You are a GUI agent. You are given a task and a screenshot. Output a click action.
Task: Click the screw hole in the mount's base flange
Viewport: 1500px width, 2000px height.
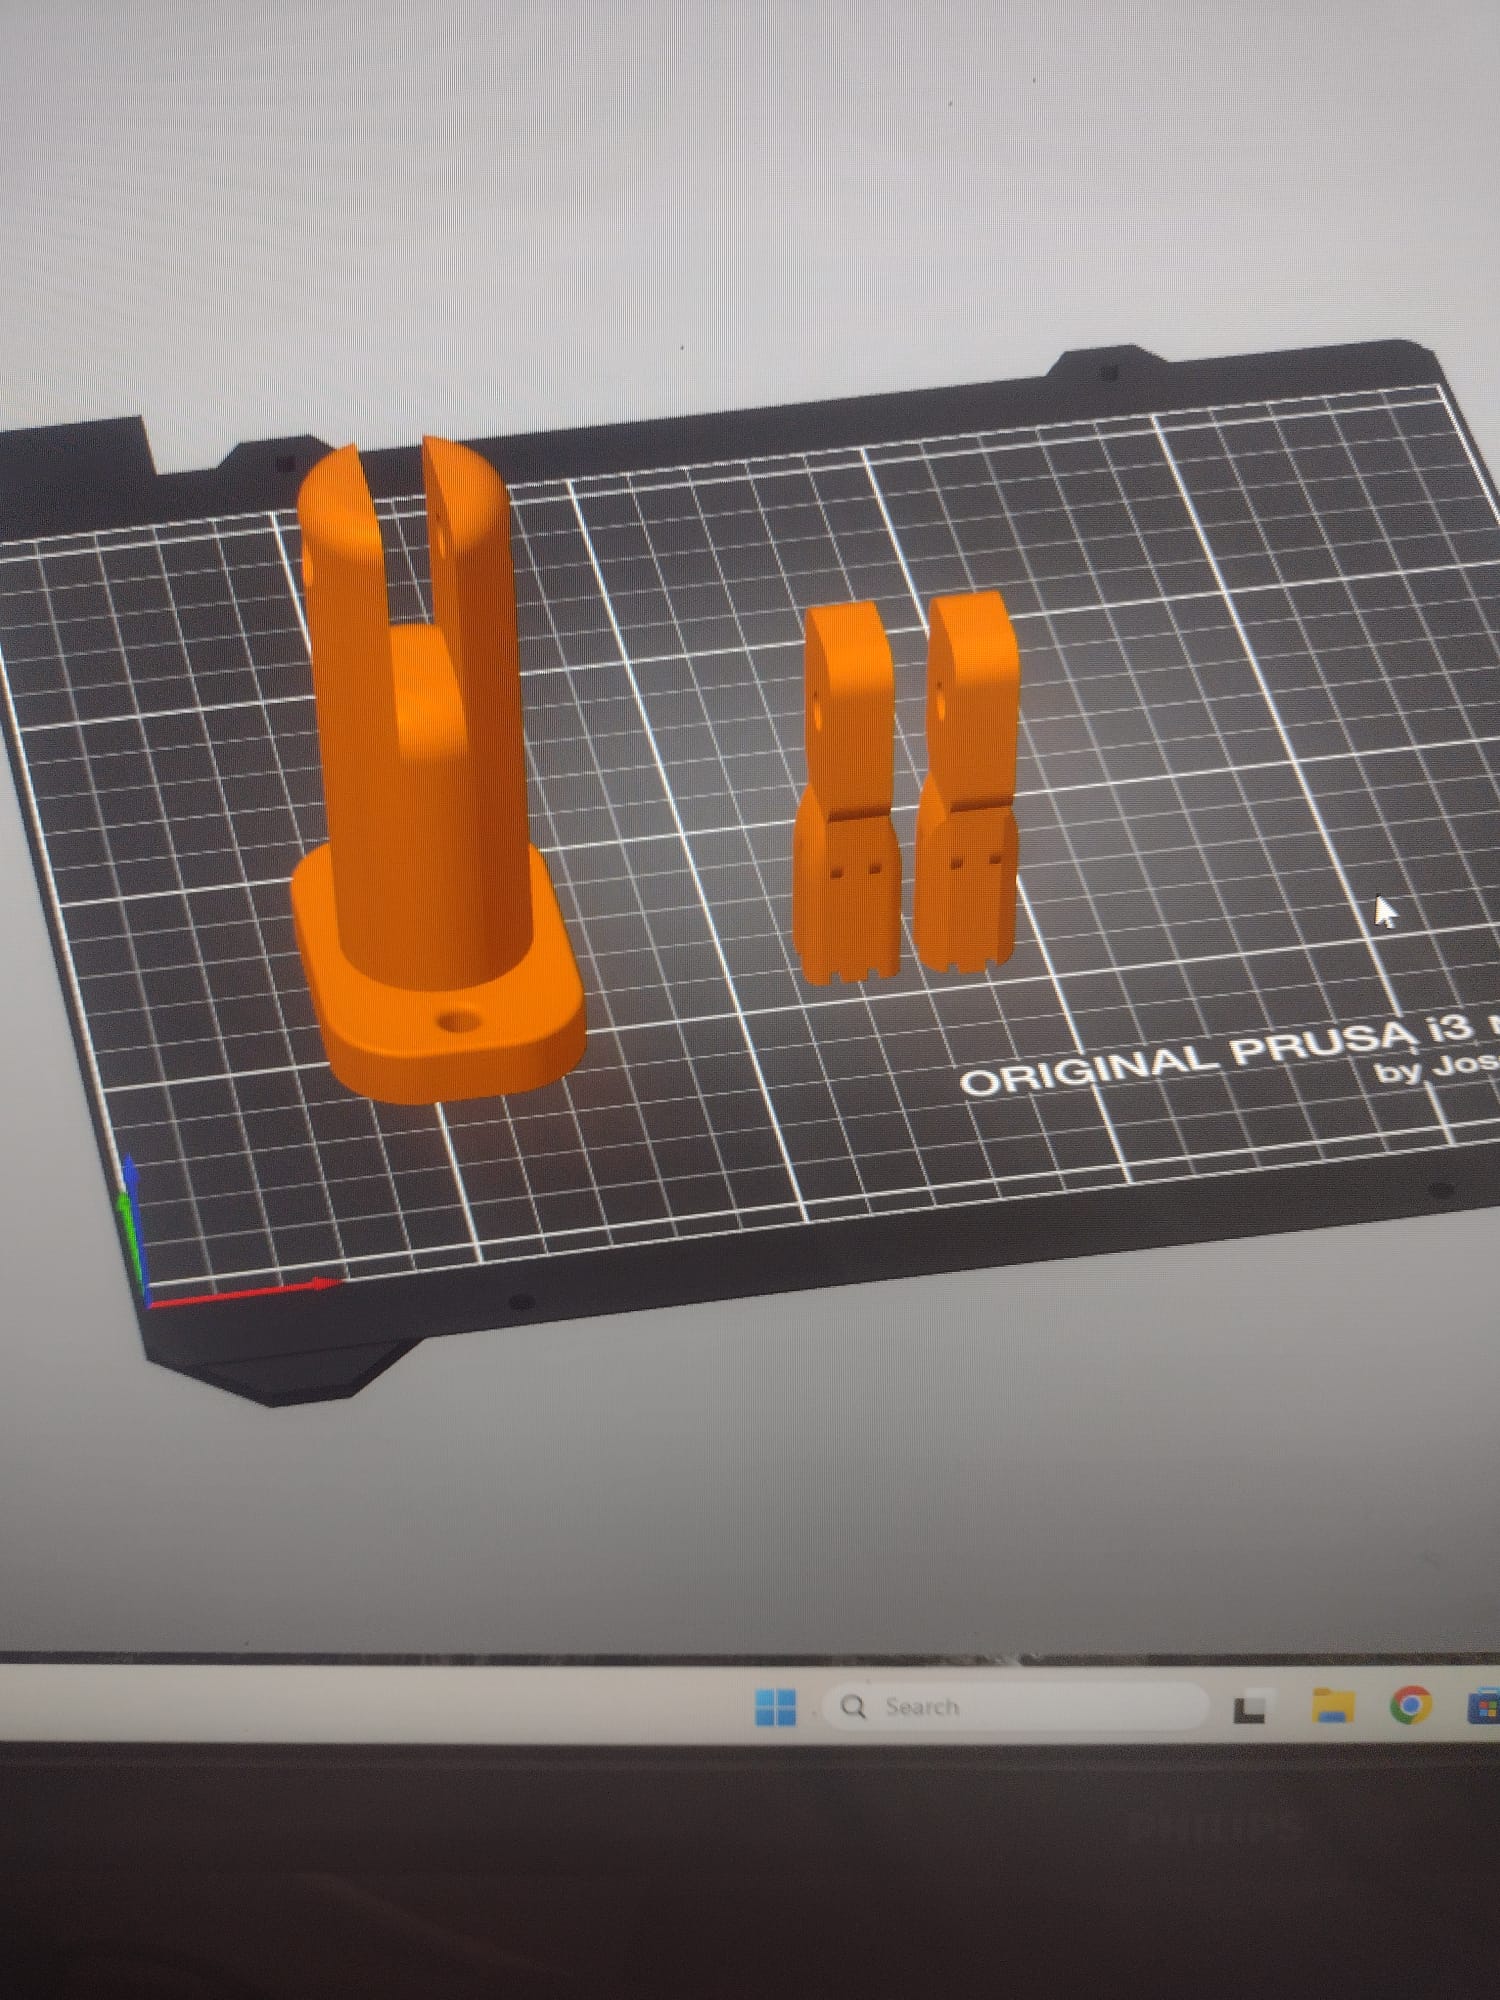coord(458,1021)
